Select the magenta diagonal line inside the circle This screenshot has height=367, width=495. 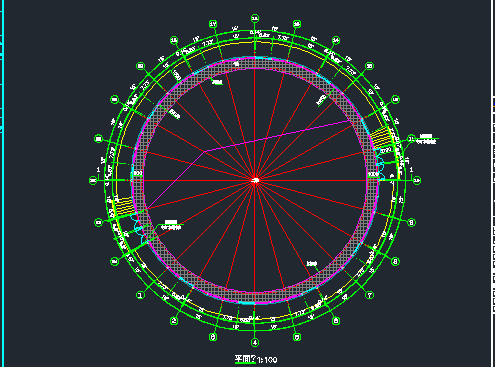(x=247, y=165)
